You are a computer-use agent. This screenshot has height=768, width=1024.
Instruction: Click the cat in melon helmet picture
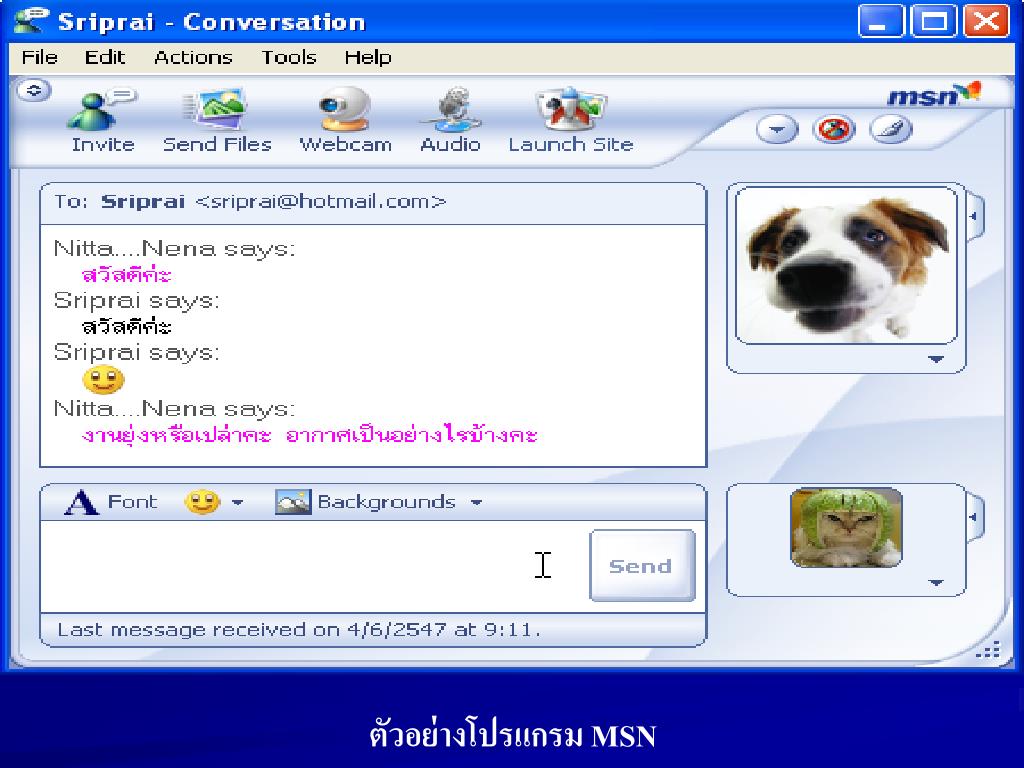(x=846, y=528)
